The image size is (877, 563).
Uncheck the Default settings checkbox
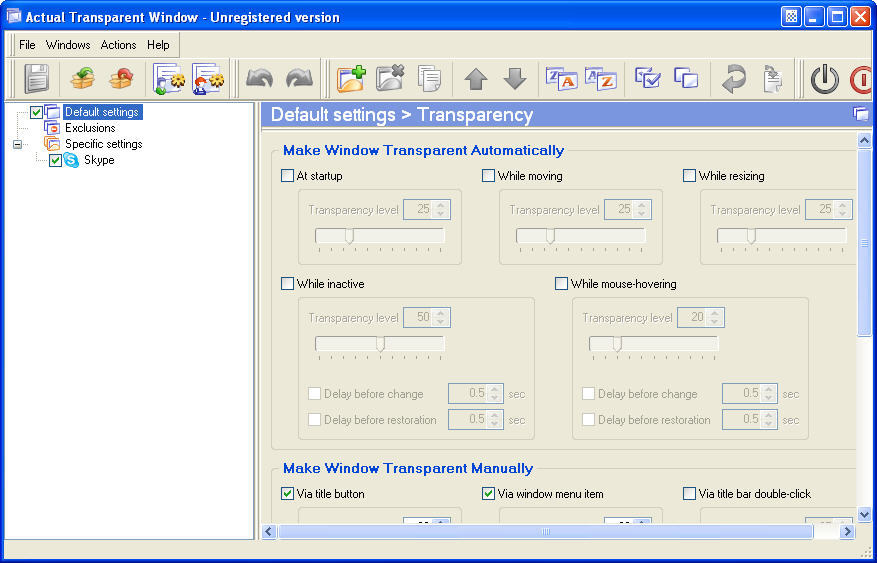coord(36,112)
